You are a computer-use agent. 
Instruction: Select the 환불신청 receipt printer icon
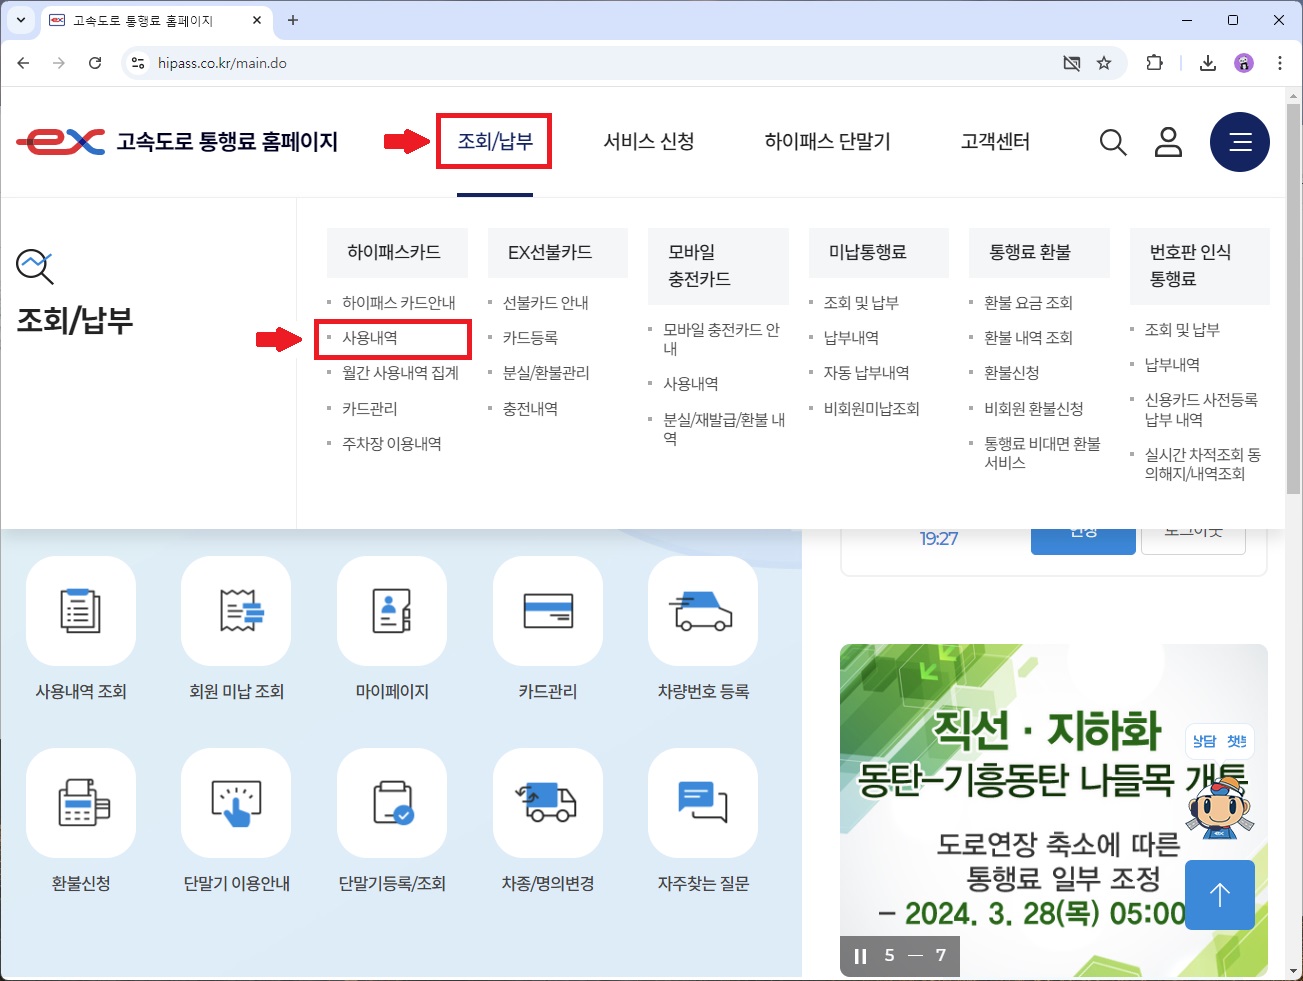[x=80, y=802]
